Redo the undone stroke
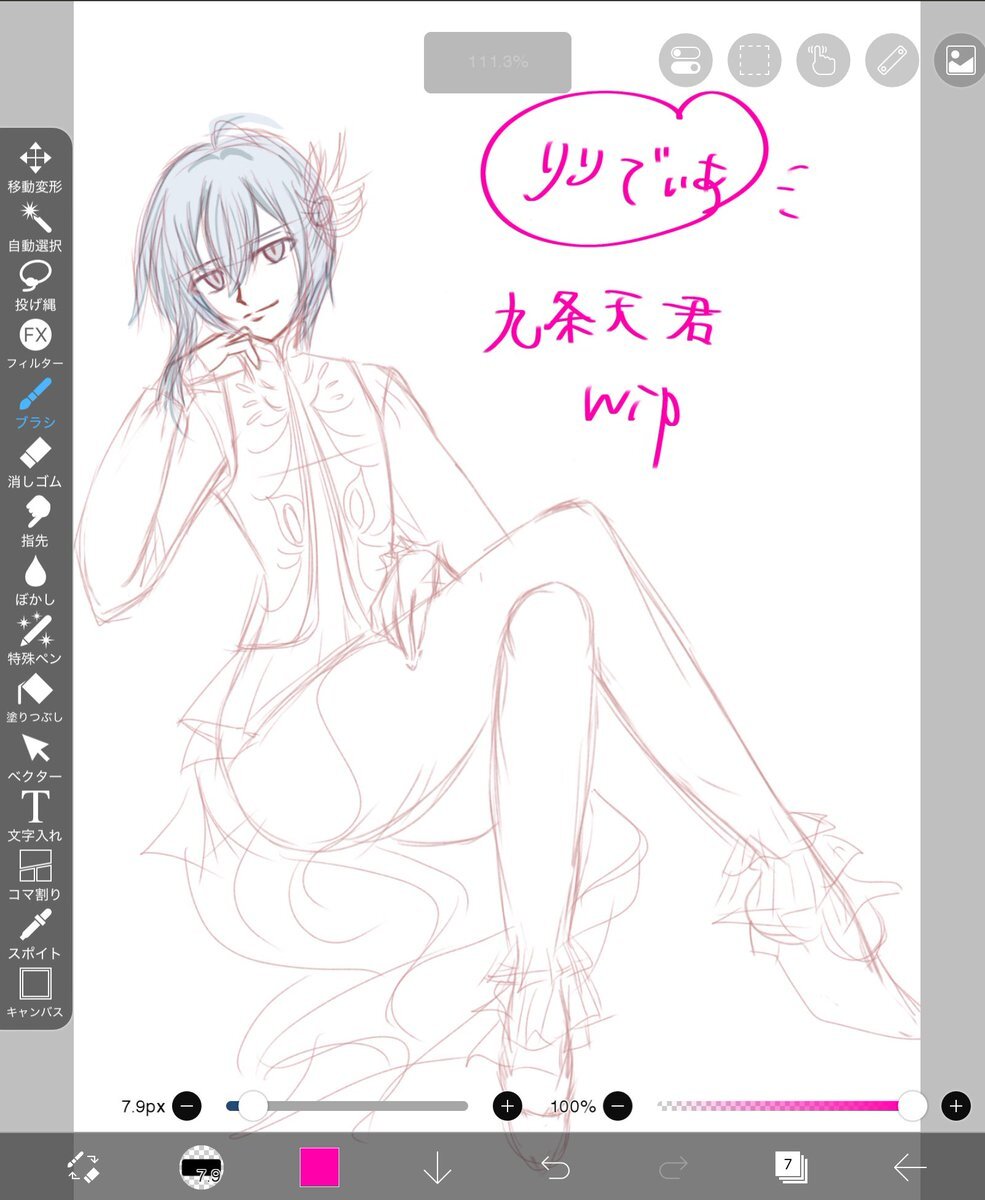985x1200 pixels. 673,1167
